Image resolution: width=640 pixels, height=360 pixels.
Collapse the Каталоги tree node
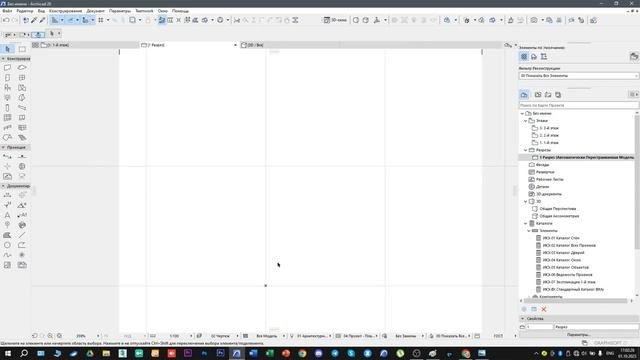tap(526, 224)
